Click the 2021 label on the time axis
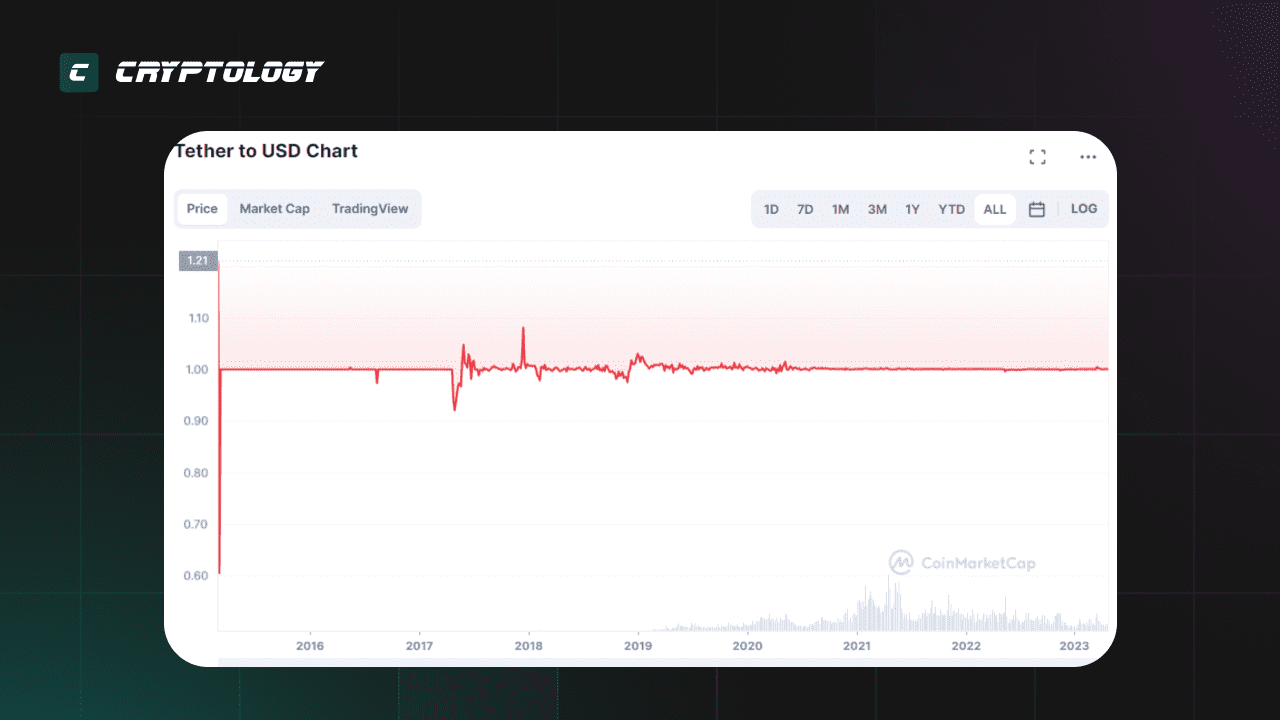 click(857, 646)
